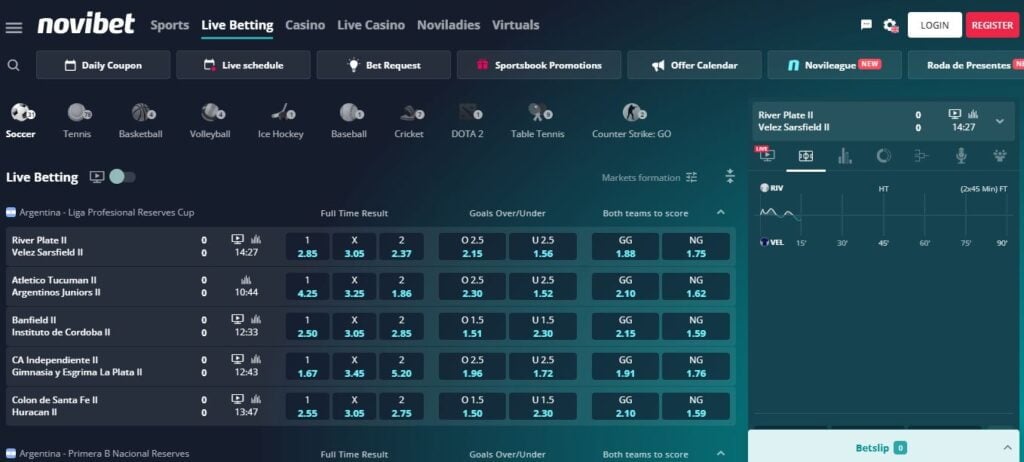Open the donut chart tab in match panel
The image size is (1024, 462).
point(883,156)
